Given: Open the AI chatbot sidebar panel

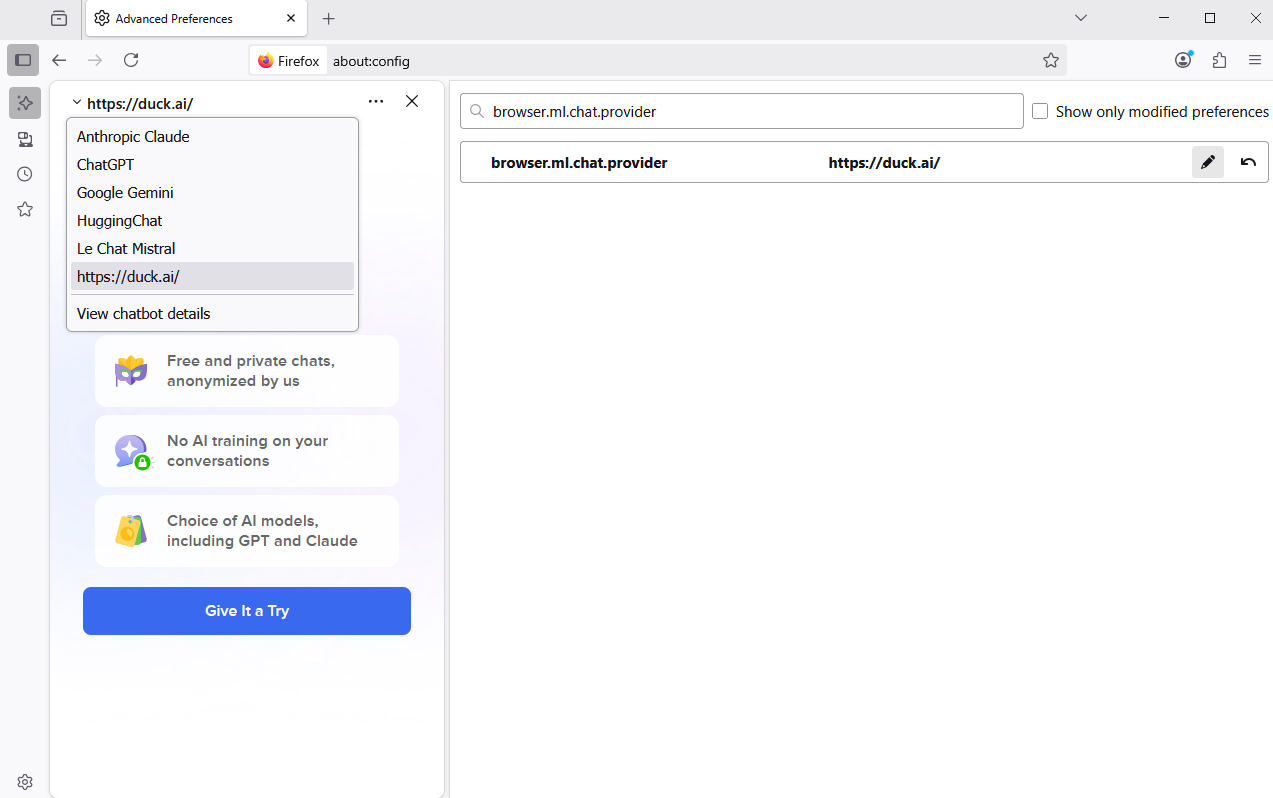Looking at the screenshot, I should pyautogui.click(x=25, y=102).
